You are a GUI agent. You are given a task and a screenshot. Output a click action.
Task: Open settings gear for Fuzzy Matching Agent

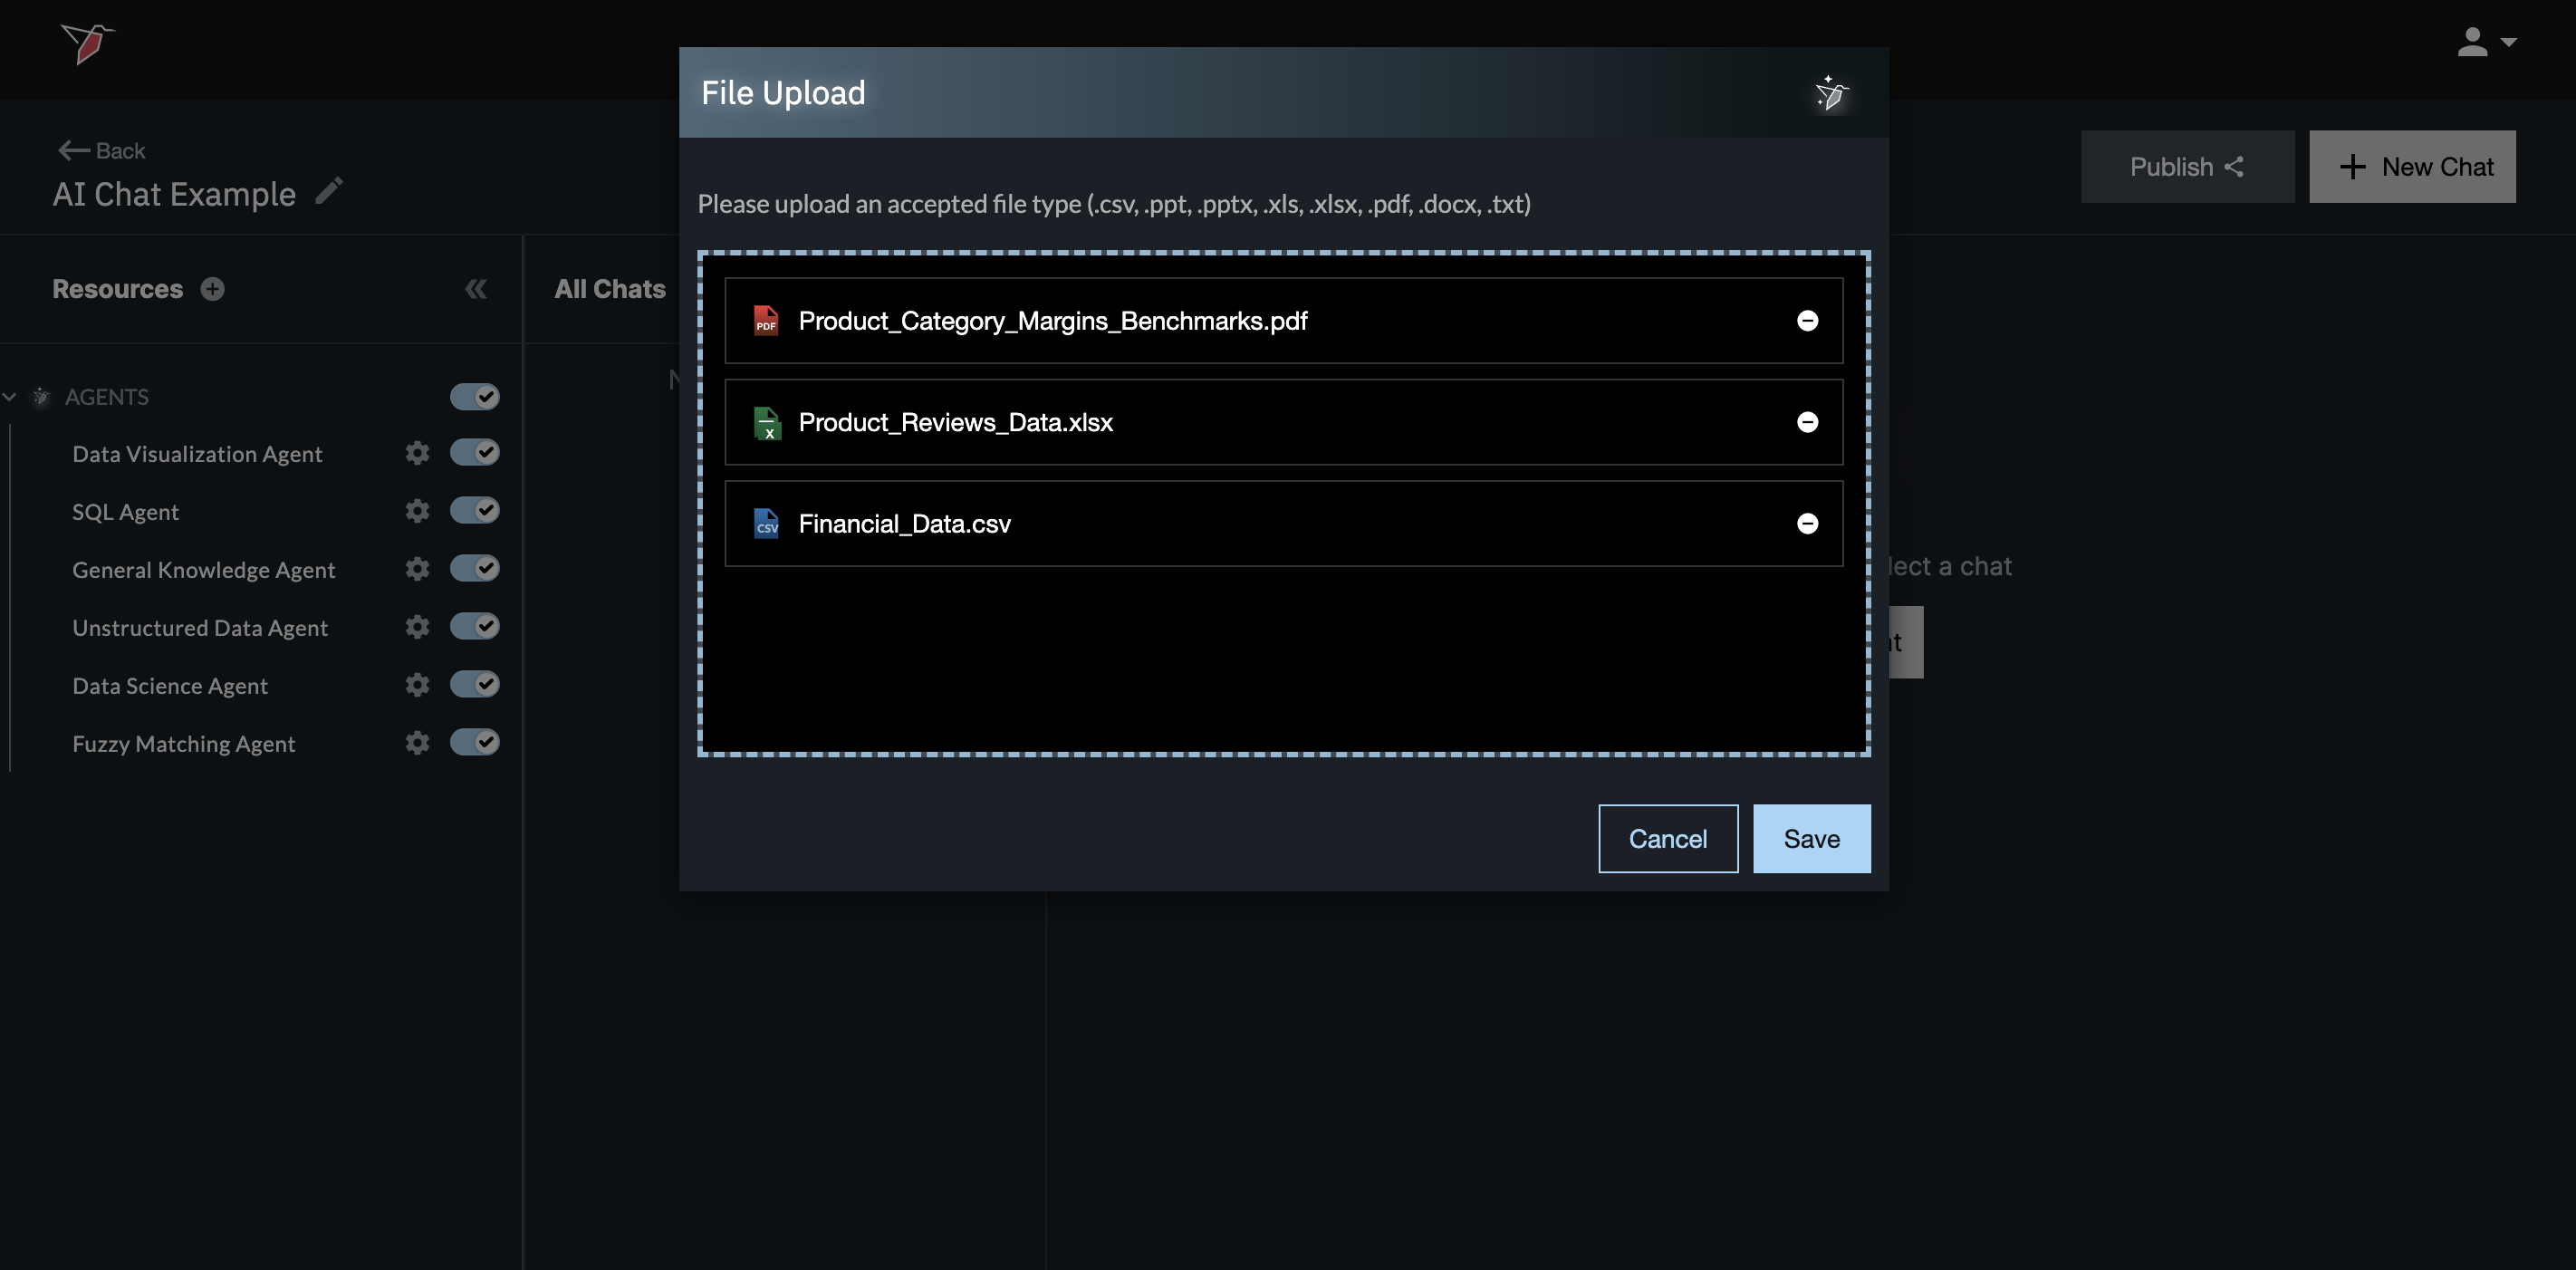coord(417,743)
